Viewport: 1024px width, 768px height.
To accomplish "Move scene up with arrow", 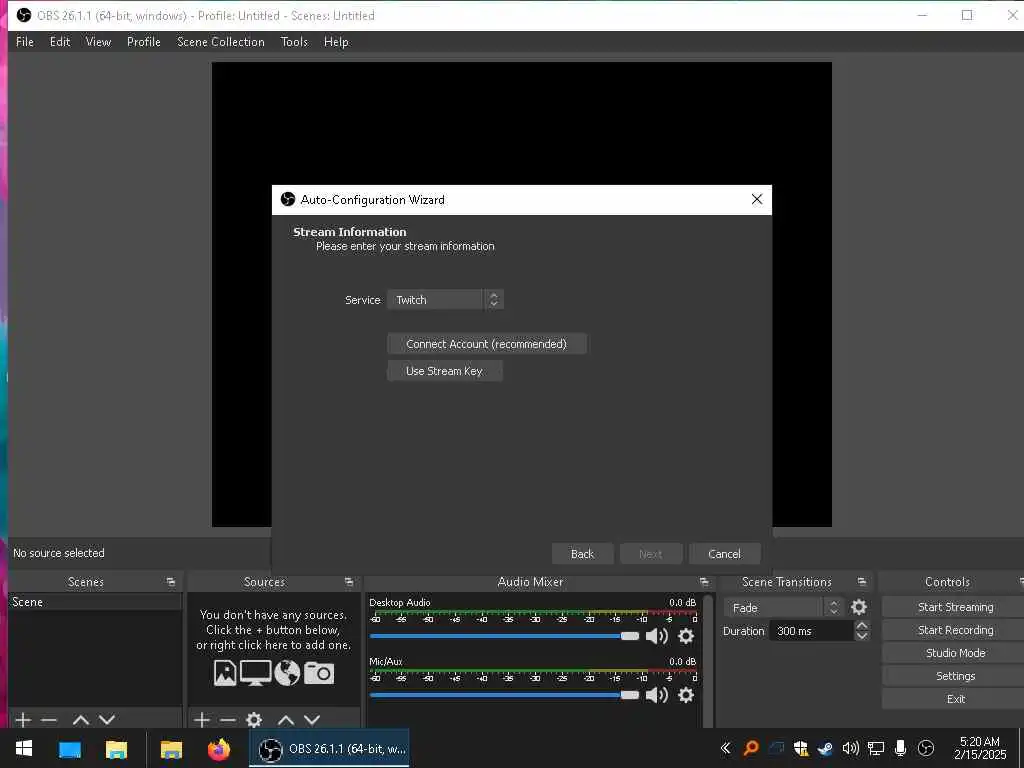I will pos(81,720).
